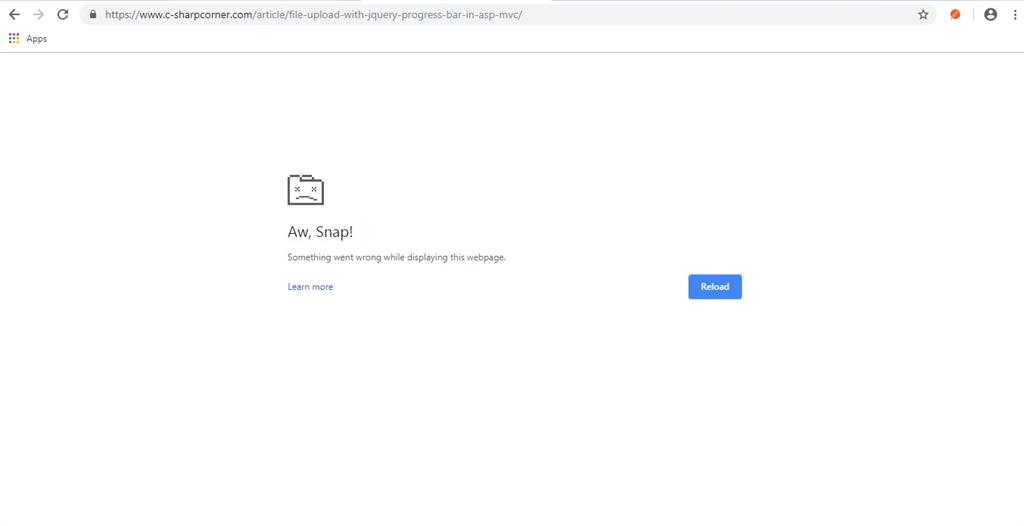Screen dimensions: 1024x526
Task: Click the padlock site security icon
Action: tap(93, 14)
